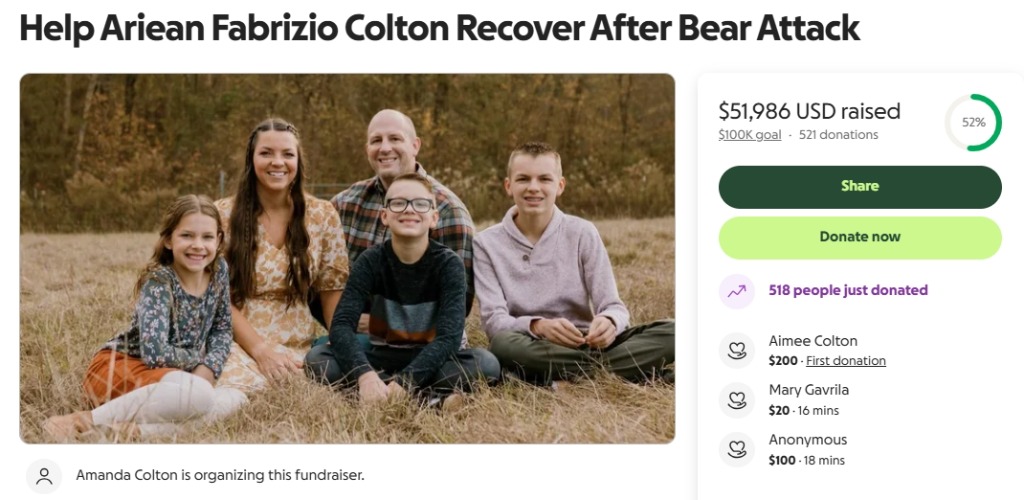1024x500 pixels.
Task: Click Aimee Colton's donation heart icon
Action: [x=737, y=351]
